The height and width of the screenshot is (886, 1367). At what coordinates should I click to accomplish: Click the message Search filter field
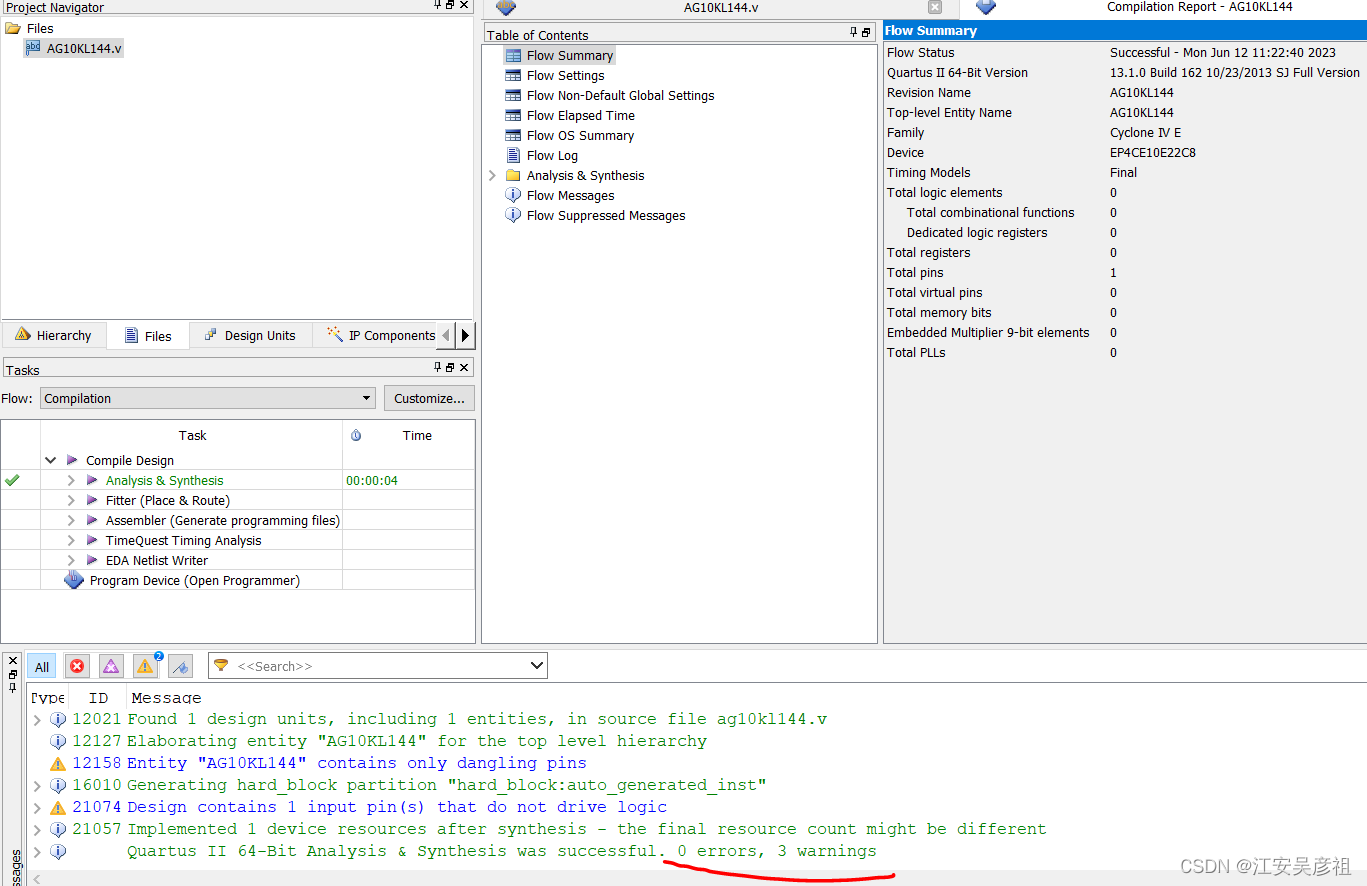click(x=380, y=666)
